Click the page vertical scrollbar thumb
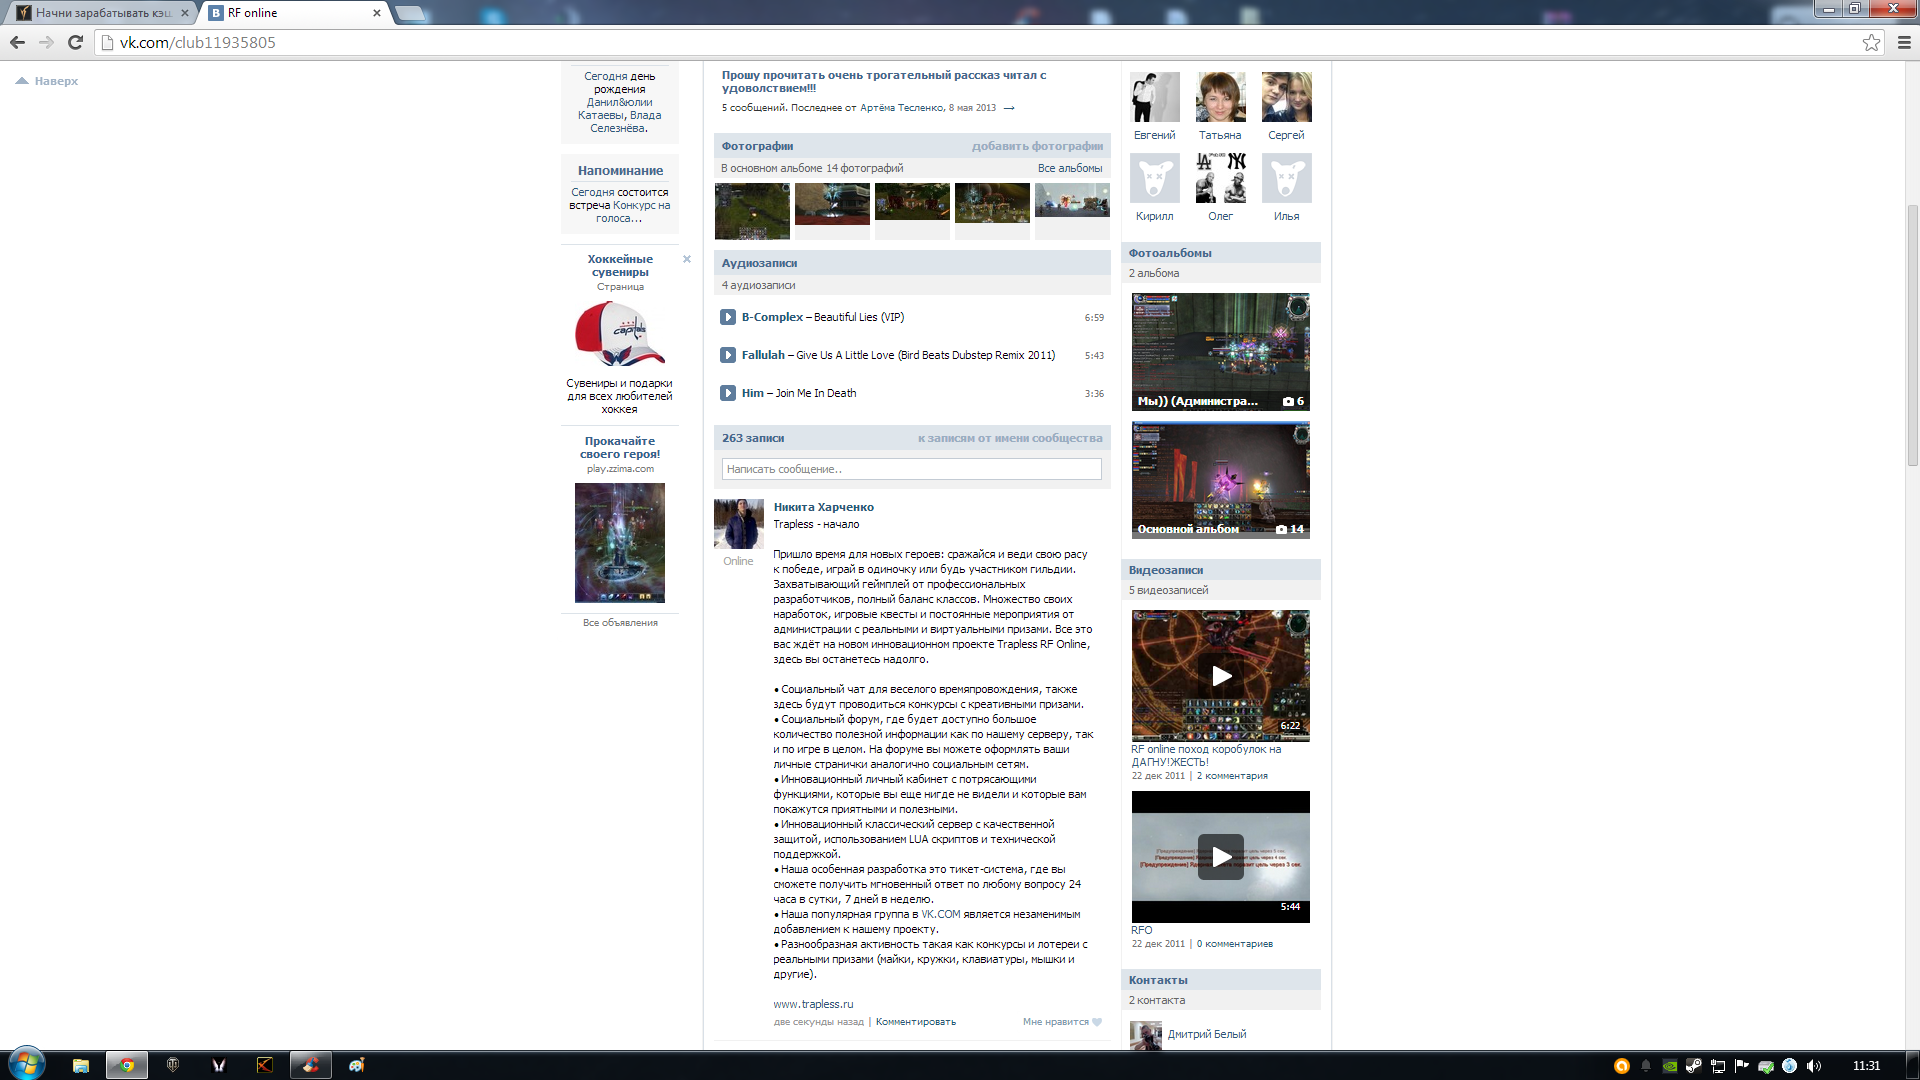Image resolution: width=1920 pixels, height=1080 pixels. click(x=1912, y=335)
